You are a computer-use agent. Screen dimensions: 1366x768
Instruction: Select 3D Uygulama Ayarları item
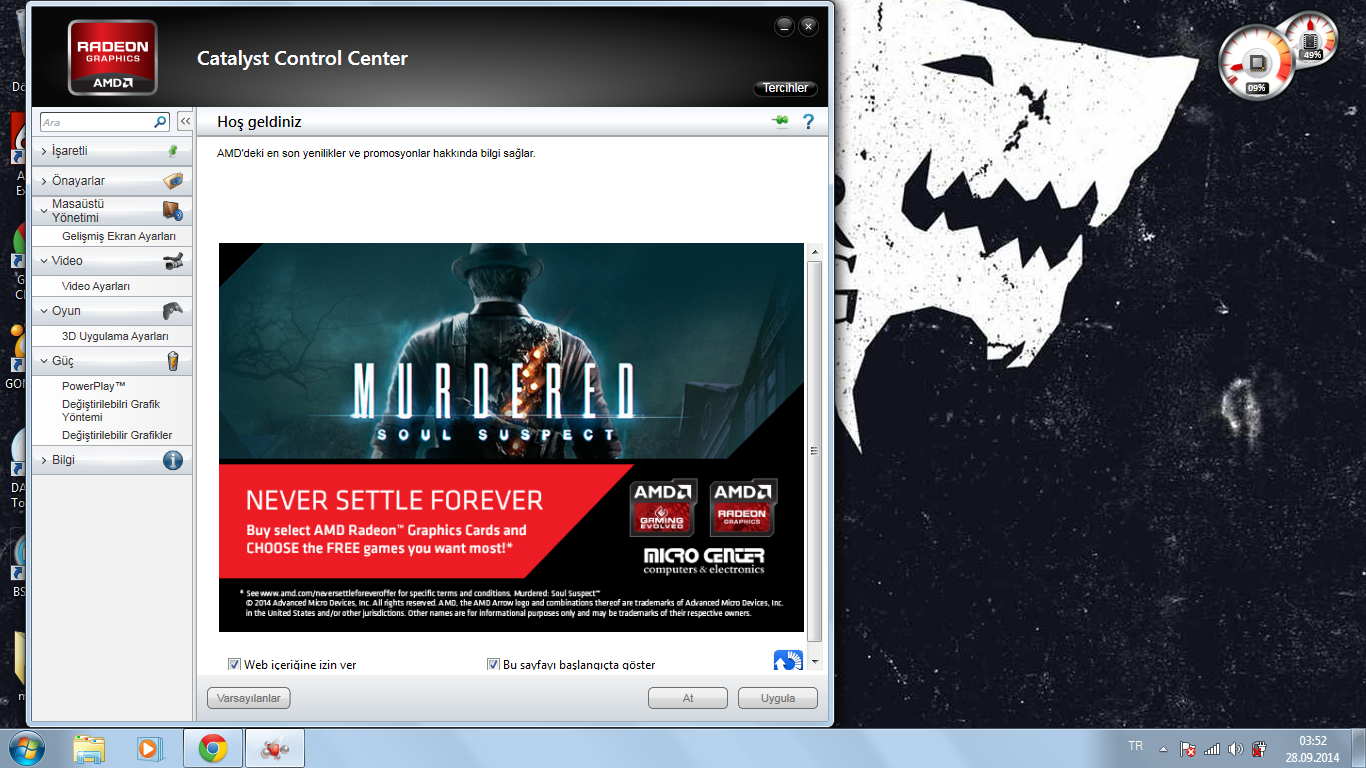tap(114, 336)
